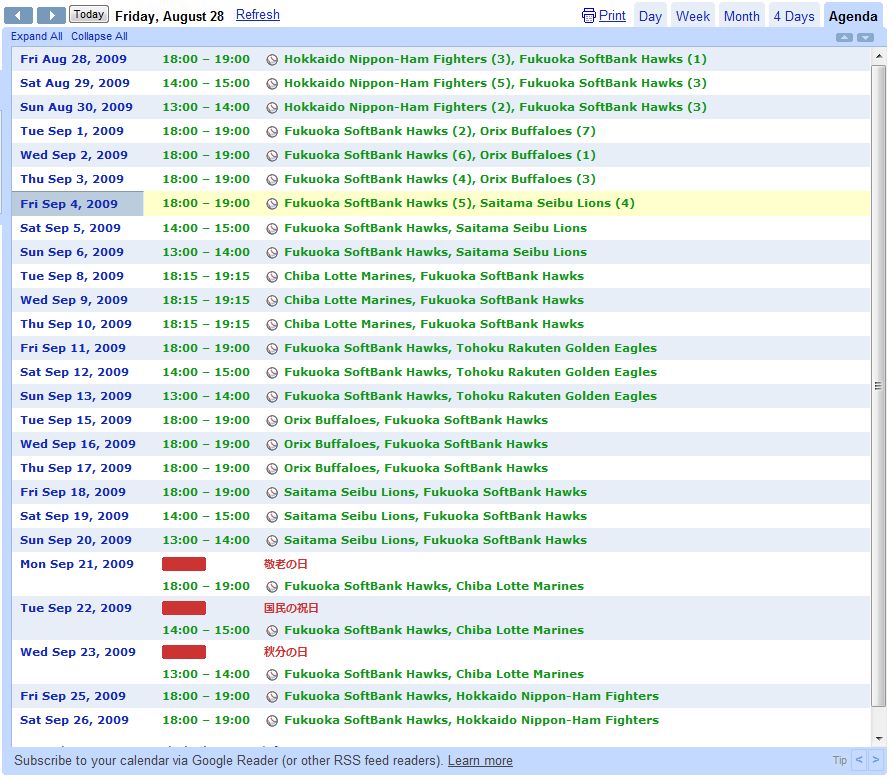The image size is (894, 779).
Task: Open the 国民の祝日 holiday entry
Action: coord(291,608)
